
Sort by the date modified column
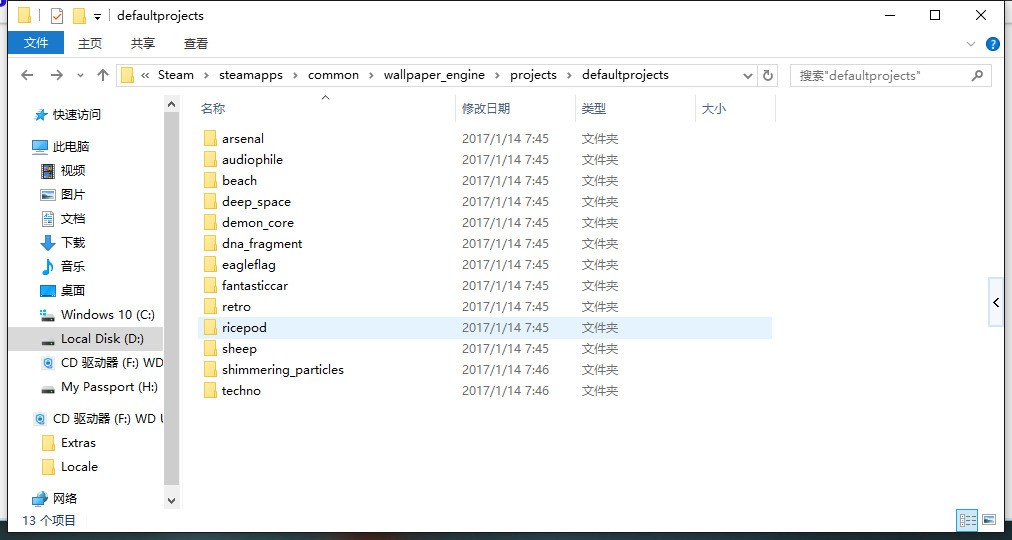486,108
